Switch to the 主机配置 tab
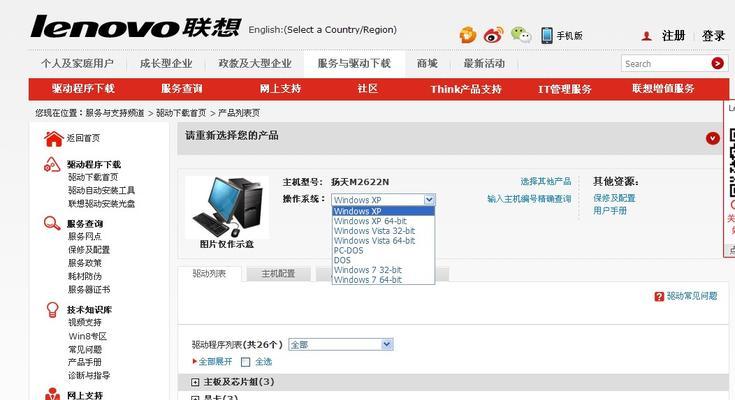This screenshot has width=735, height=400. click(x=278, y=274)
